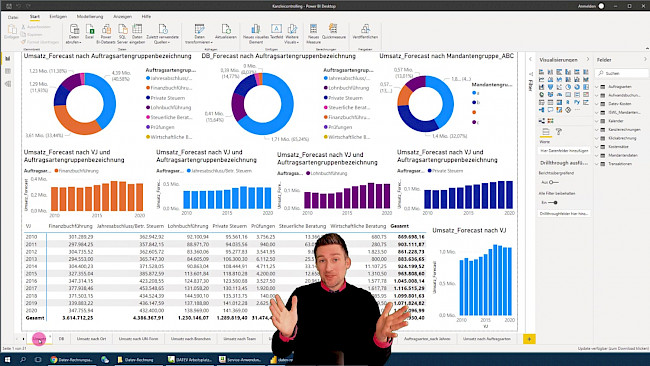
Task: Toggle the Alle Filter beibehalten switch
Action: (x=553, y=203)
